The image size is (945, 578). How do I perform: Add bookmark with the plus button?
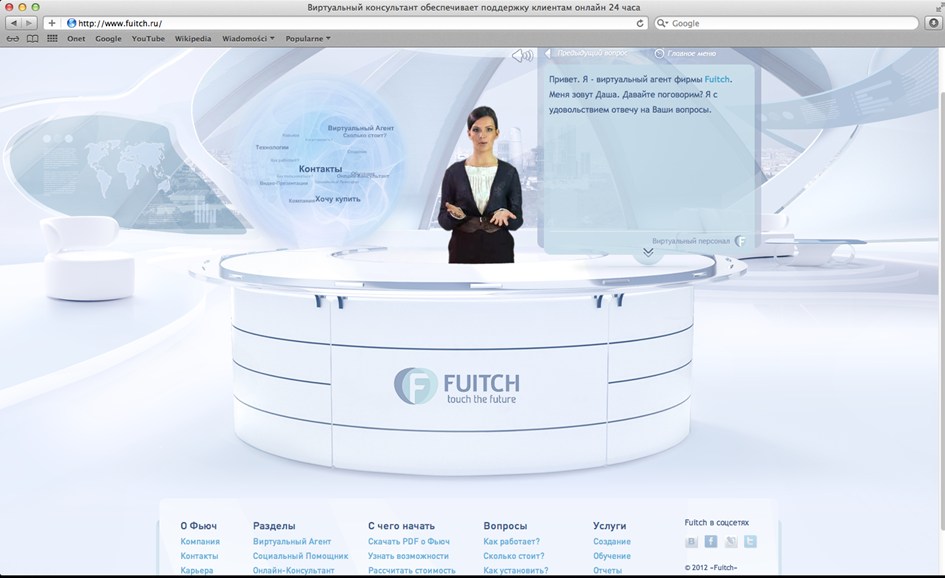(x=52, y=23)
